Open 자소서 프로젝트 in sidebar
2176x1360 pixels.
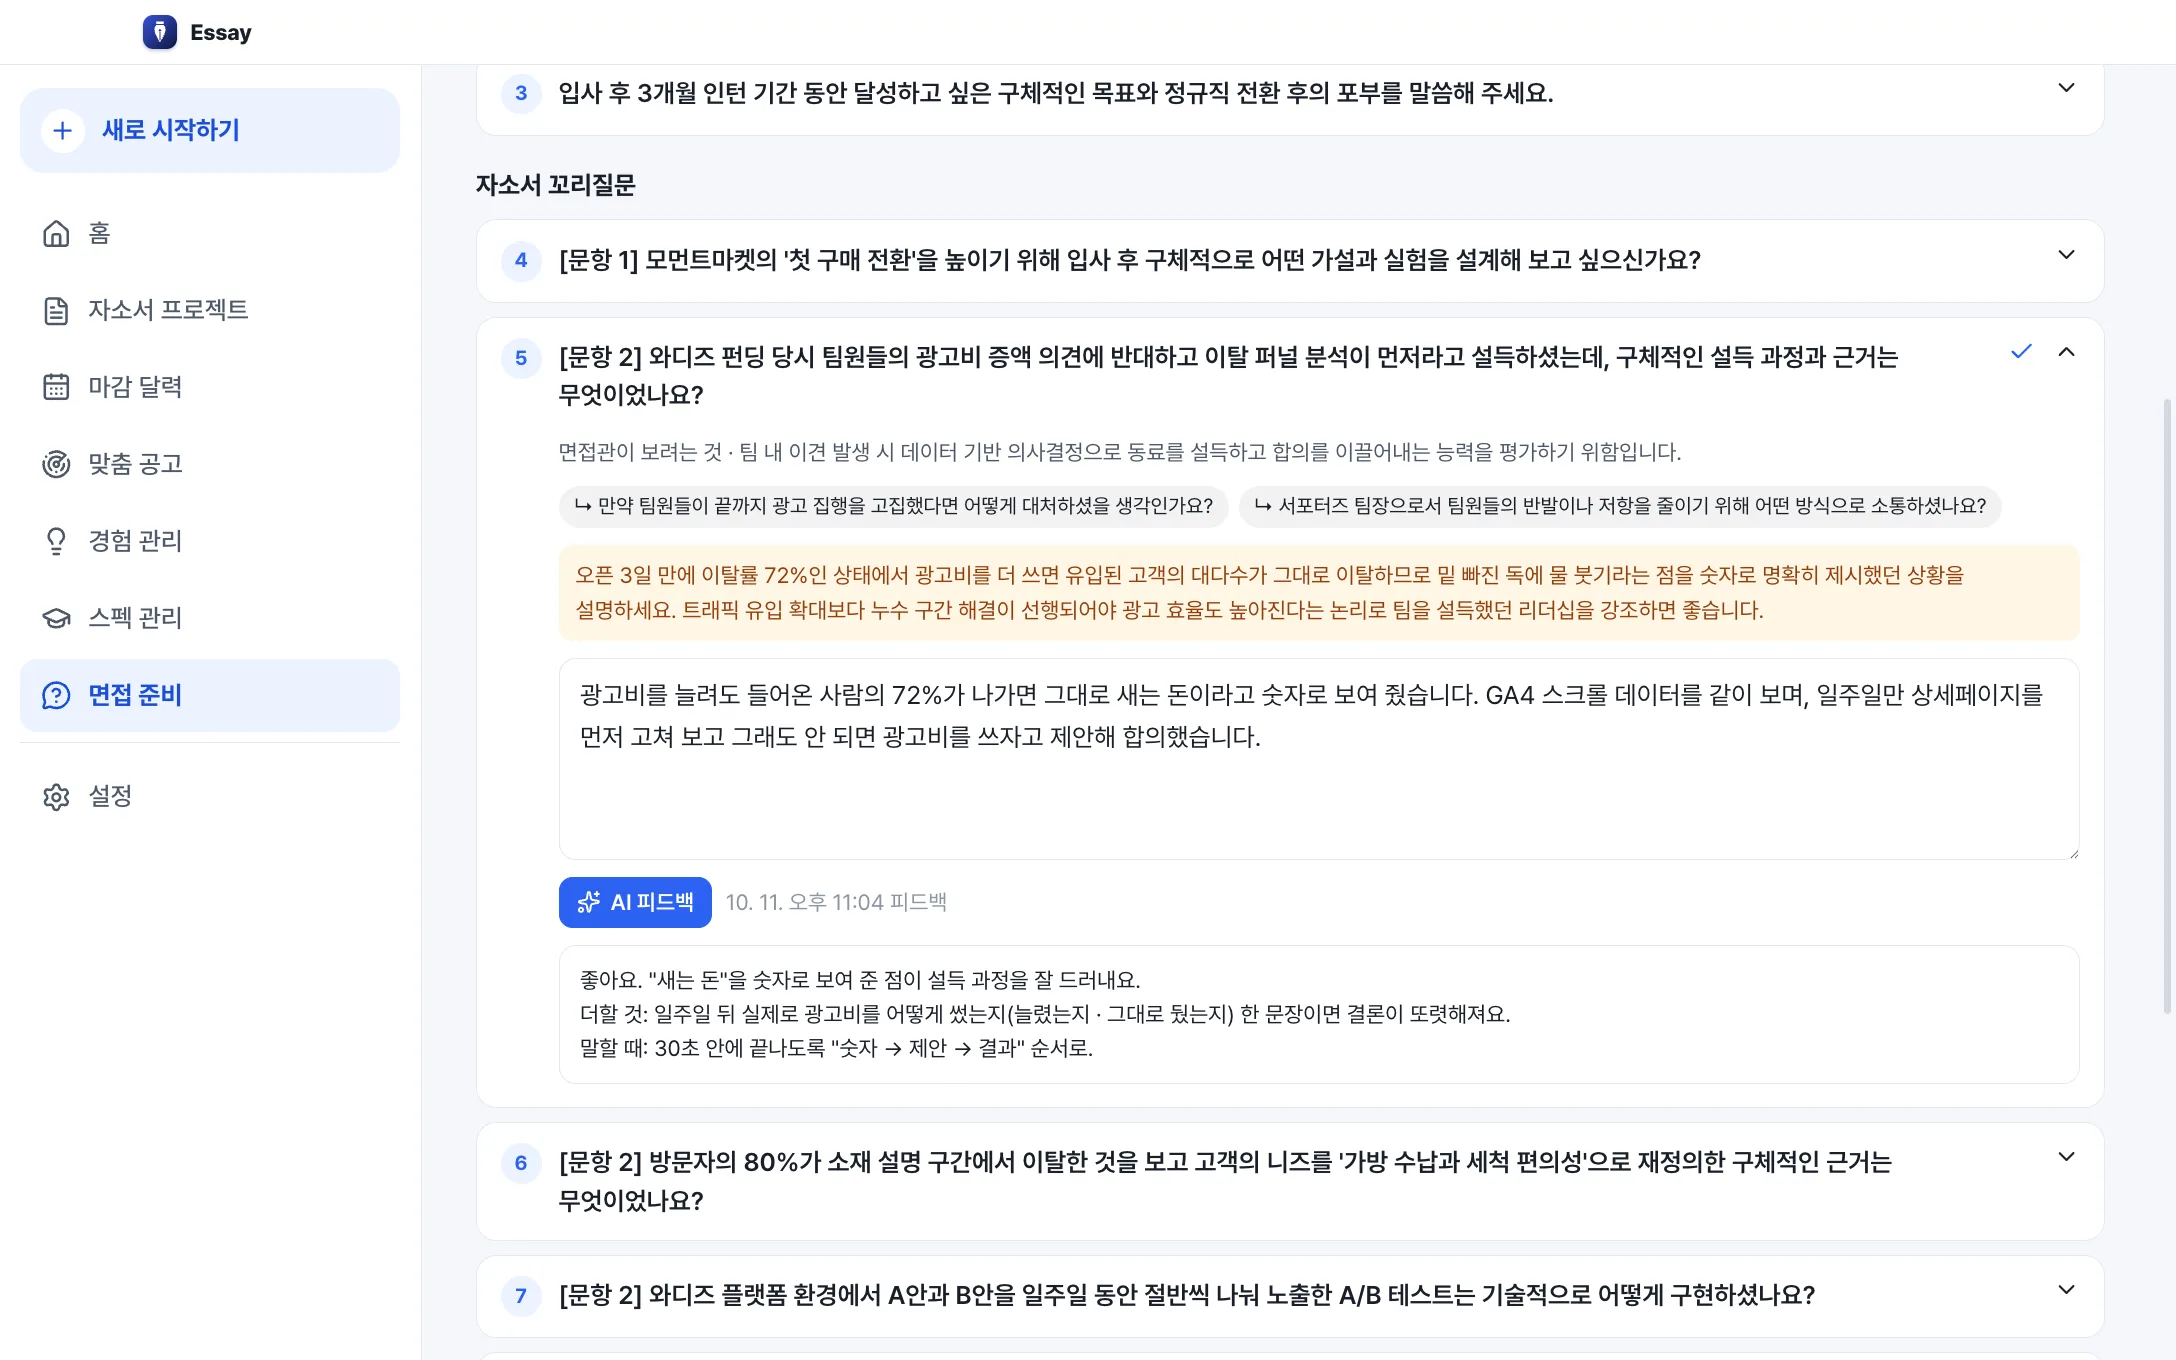[210, 310]
